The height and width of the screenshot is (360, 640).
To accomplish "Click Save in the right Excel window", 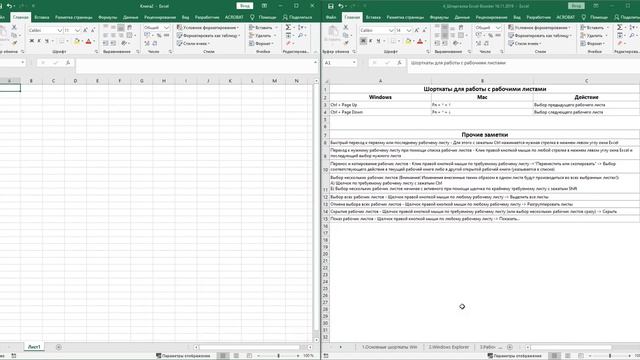I will click(x=331, y=6).
